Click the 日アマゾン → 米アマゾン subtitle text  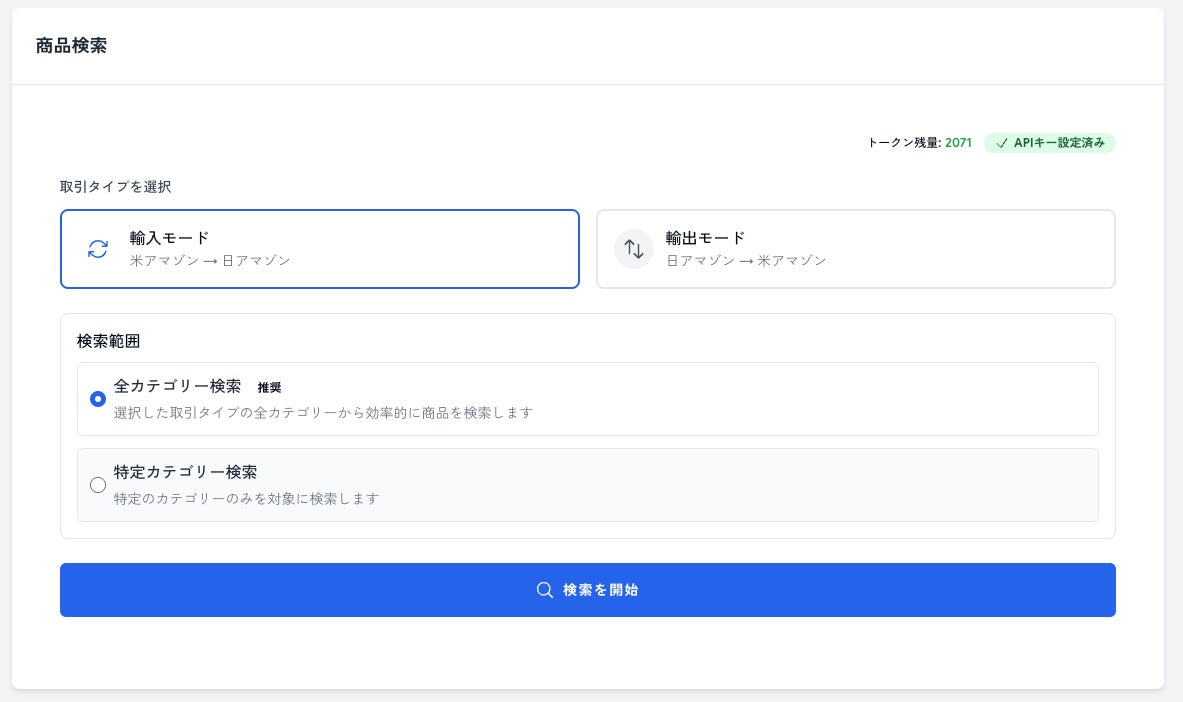[x=746, y=261]
